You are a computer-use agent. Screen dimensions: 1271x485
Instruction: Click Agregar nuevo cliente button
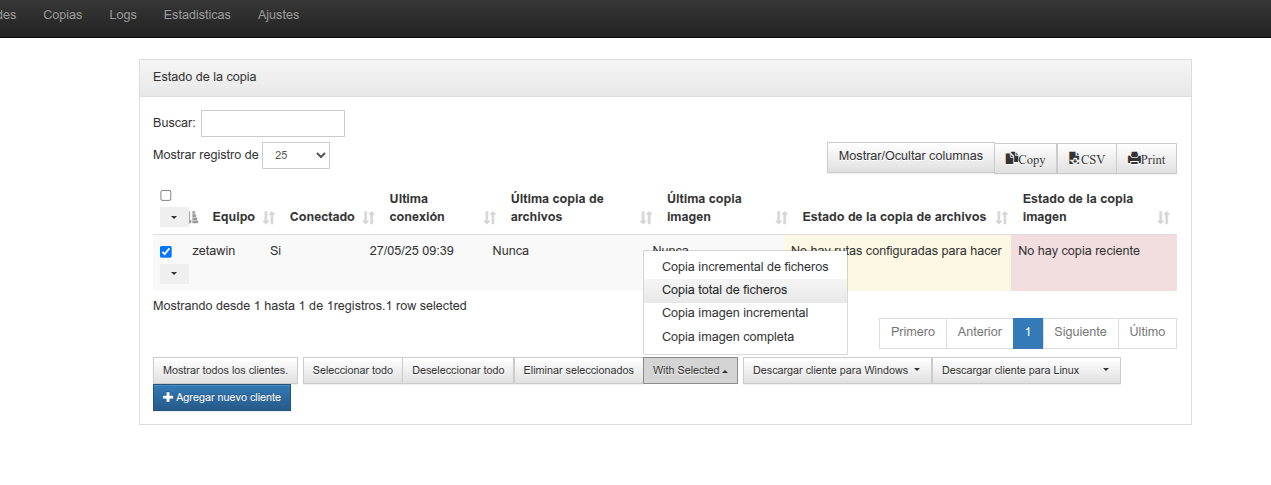pyautogui.click(x=222, y=398)
